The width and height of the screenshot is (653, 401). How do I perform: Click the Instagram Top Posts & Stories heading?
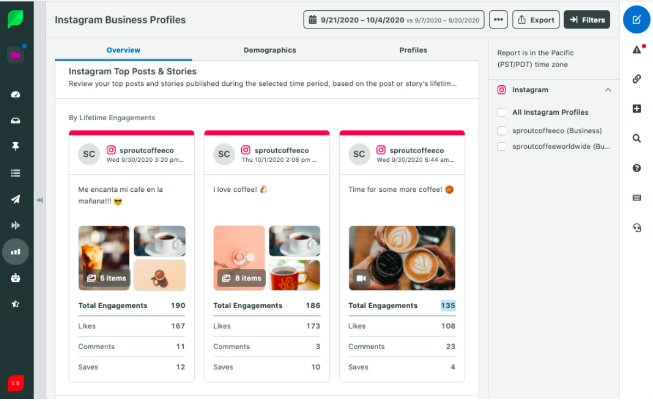[132, 71]
